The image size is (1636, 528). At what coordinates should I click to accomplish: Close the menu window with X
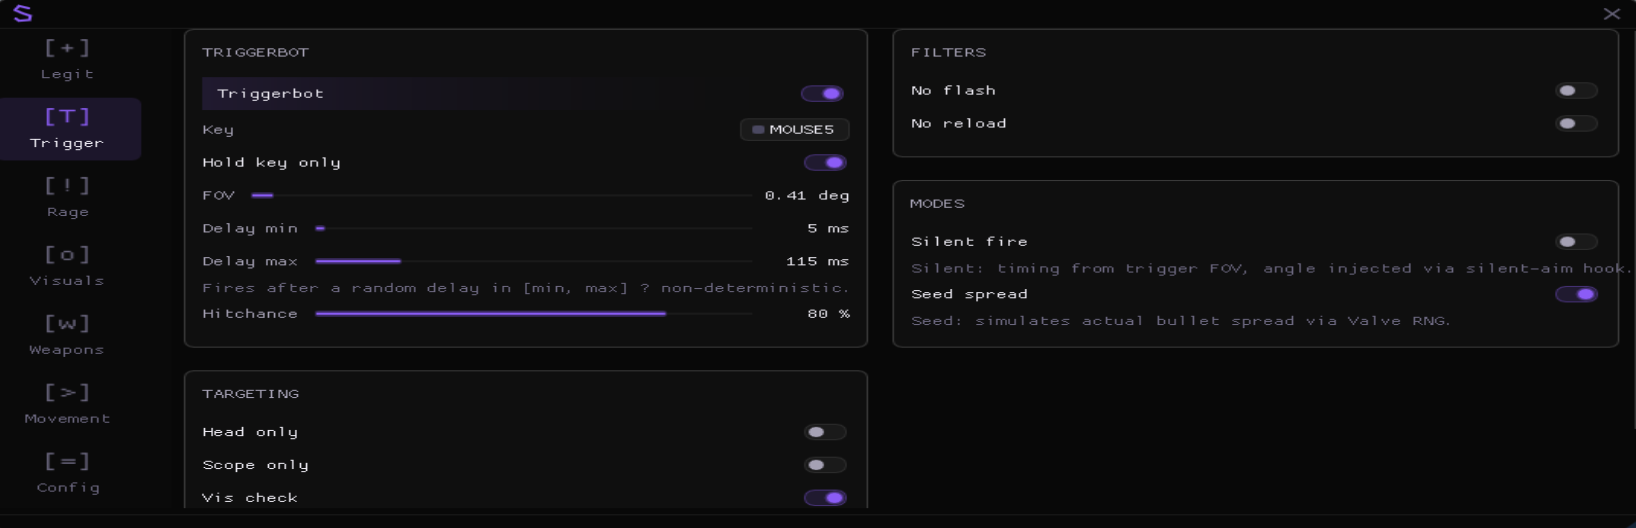click(x=1611, y=14)
